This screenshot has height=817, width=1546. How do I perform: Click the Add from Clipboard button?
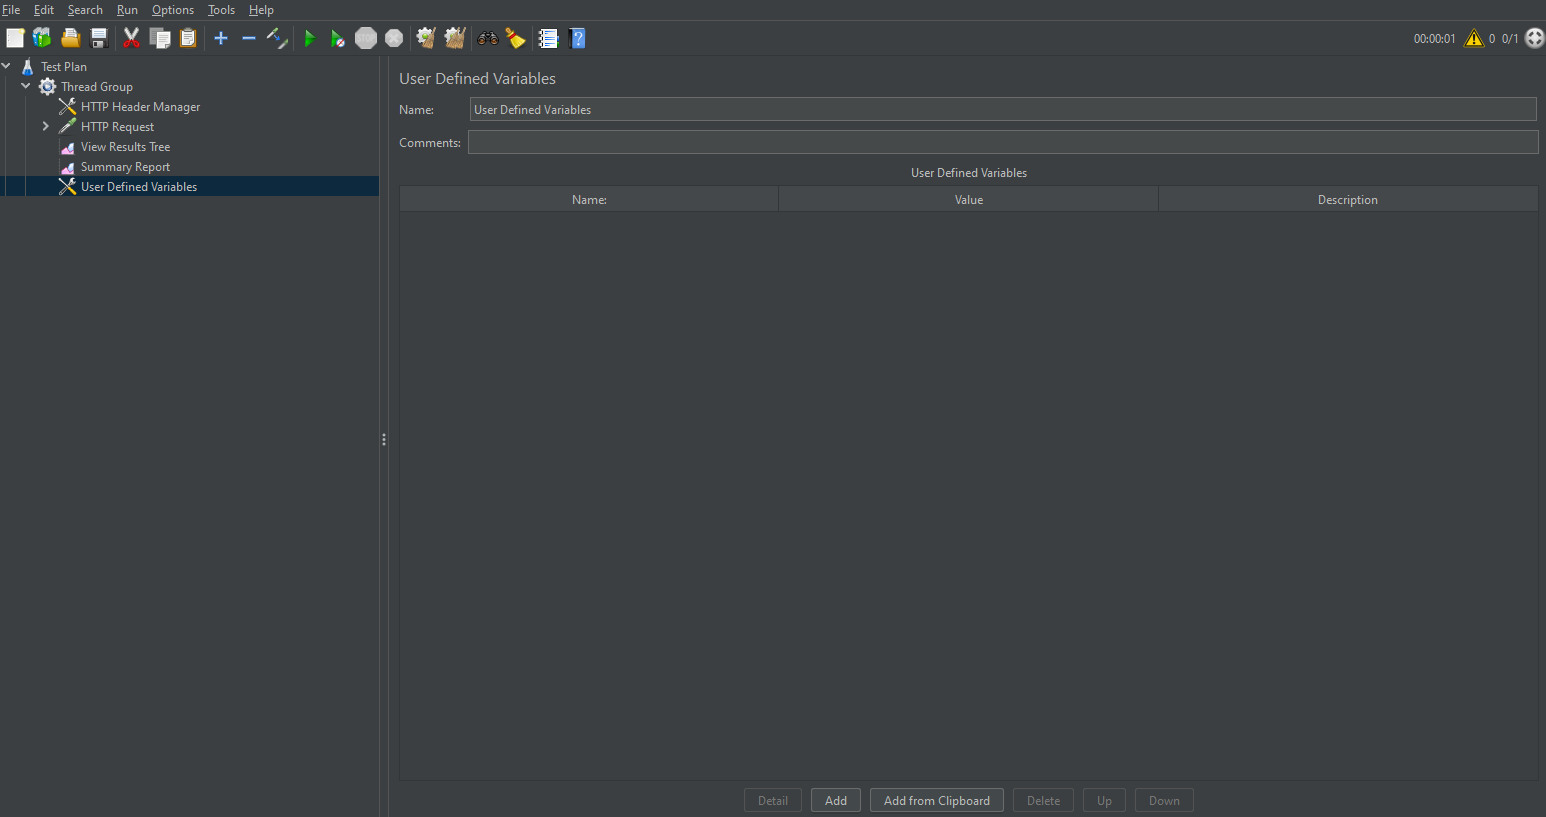937,800
